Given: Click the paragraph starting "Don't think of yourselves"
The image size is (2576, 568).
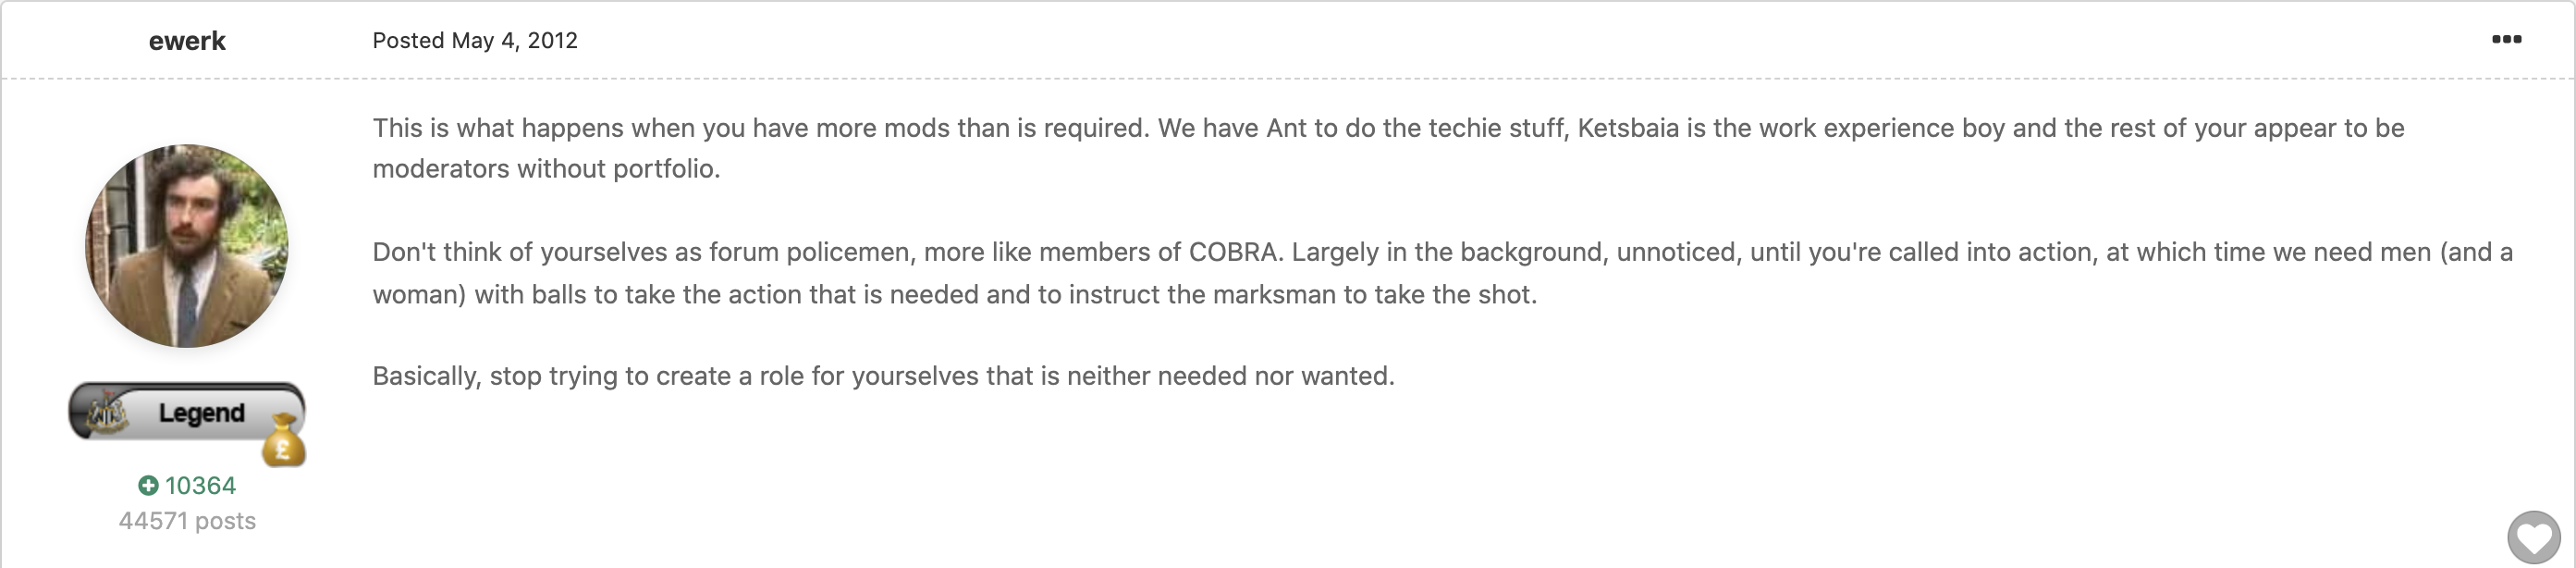Looking at the screenshot, I should pyautogui.click(x=1442, y=273).
